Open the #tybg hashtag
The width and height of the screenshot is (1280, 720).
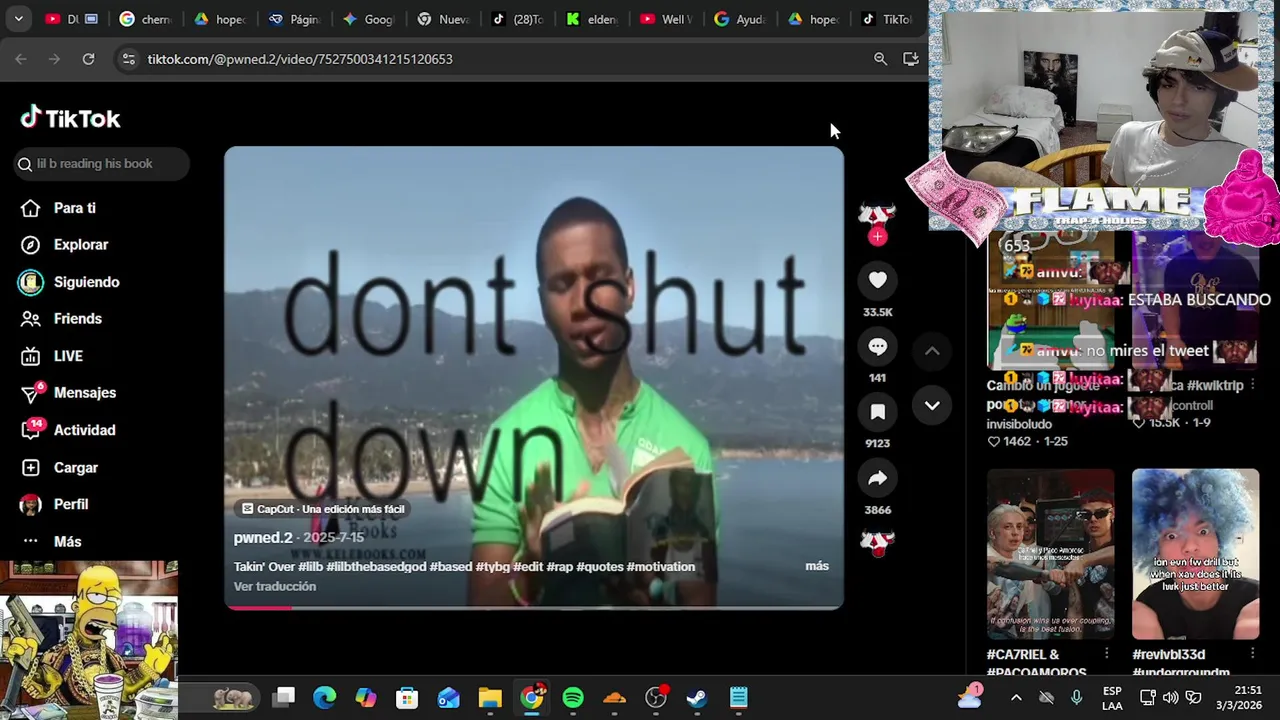[x=493, y=567]
